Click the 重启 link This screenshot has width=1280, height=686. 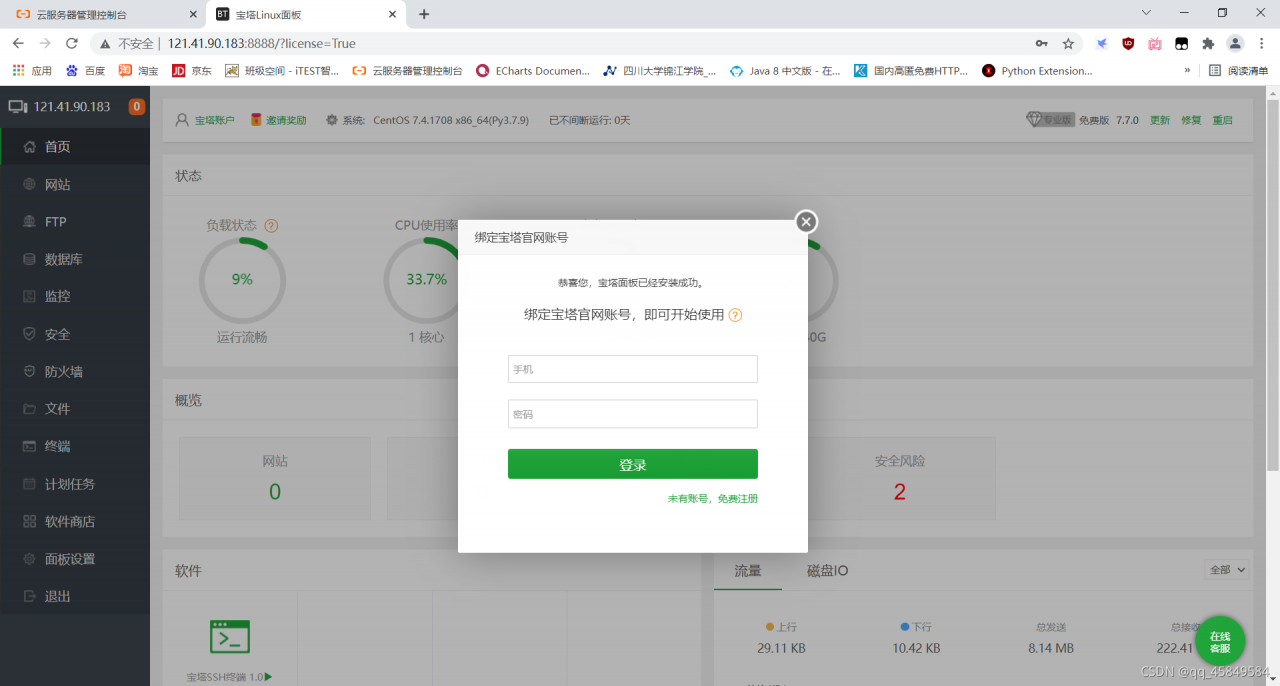1223,120
